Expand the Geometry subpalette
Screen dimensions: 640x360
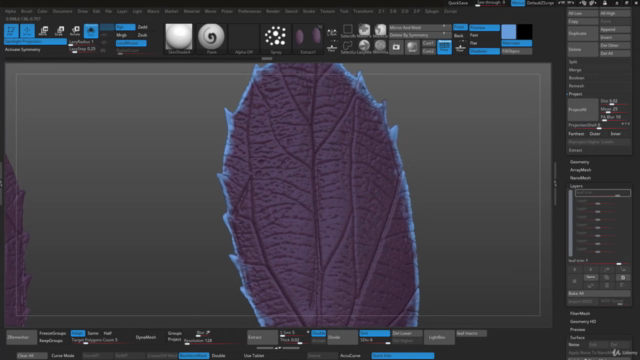[x=579, y=162]
